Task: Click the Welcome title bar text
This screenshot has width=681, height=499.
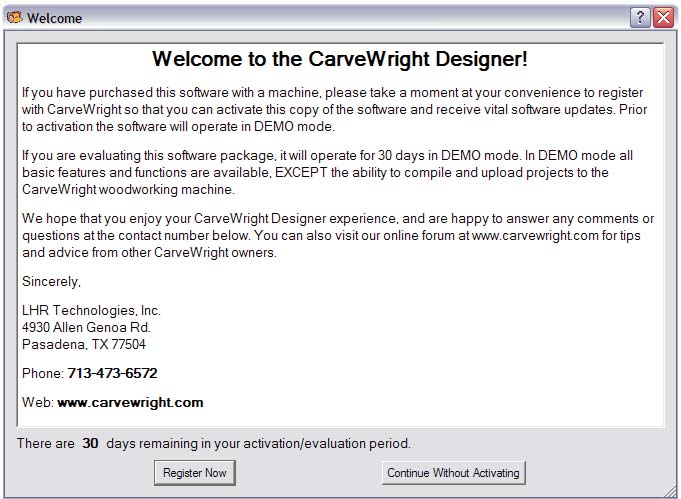Action: (54, 18)
